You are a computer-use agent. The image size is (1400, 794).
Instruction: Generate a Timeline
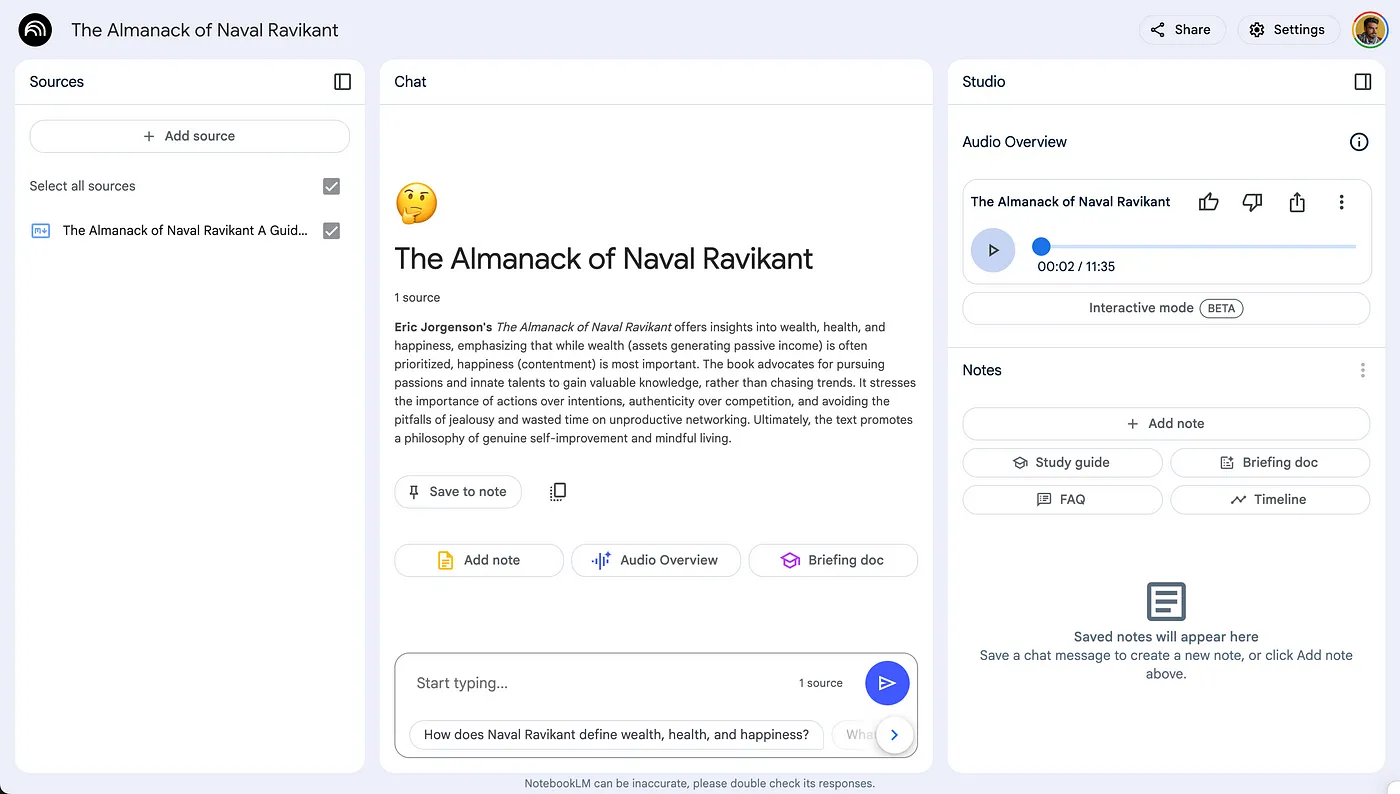[x=1270, y=499]
